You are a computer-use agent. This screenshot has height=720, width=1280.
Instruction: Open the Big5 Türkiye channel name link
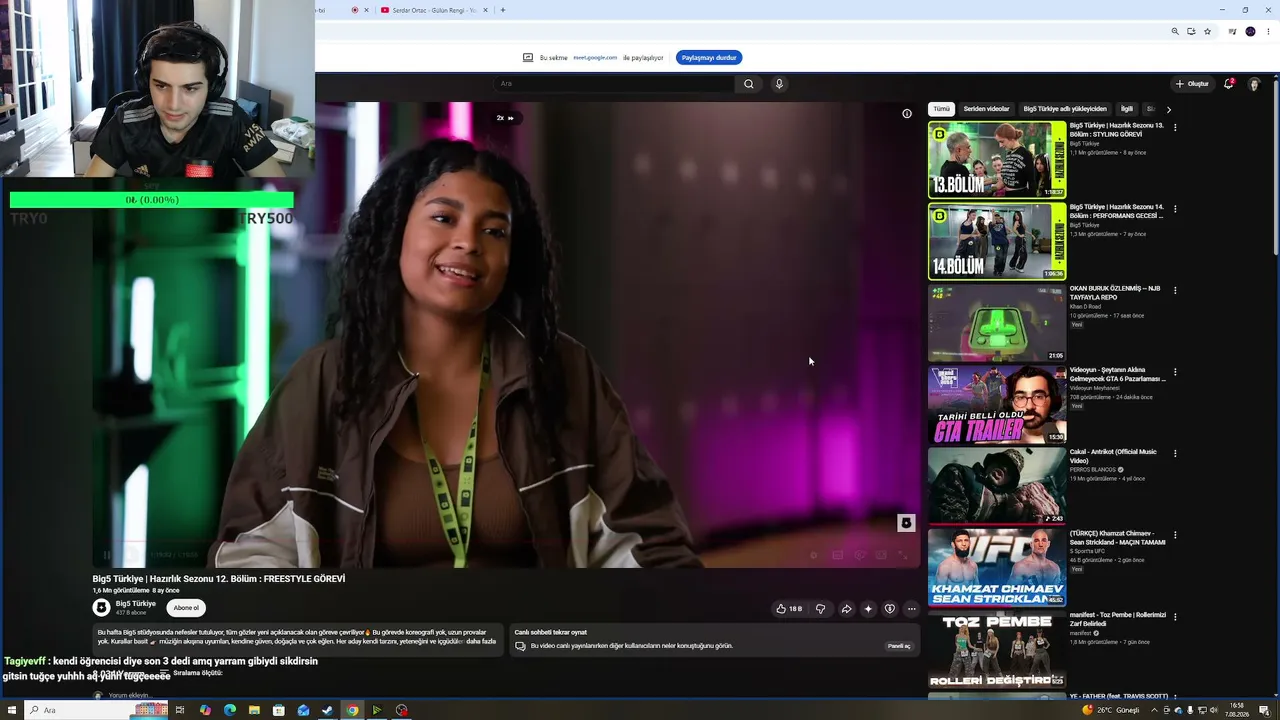click(136, 604)
